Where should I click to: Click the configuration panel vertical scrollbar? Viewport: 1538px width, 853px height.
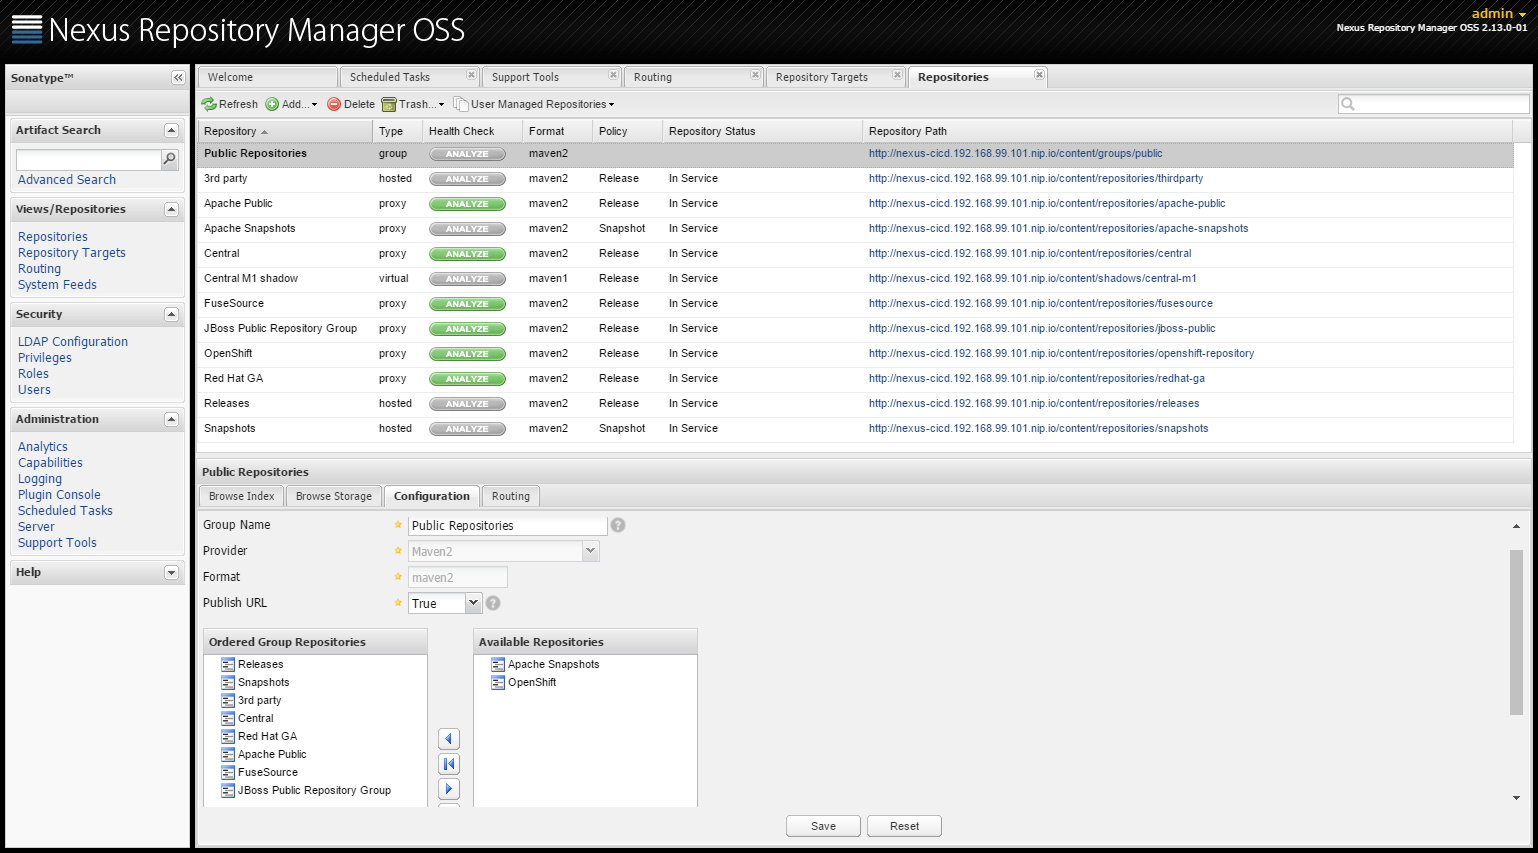tap(1516, 632)
